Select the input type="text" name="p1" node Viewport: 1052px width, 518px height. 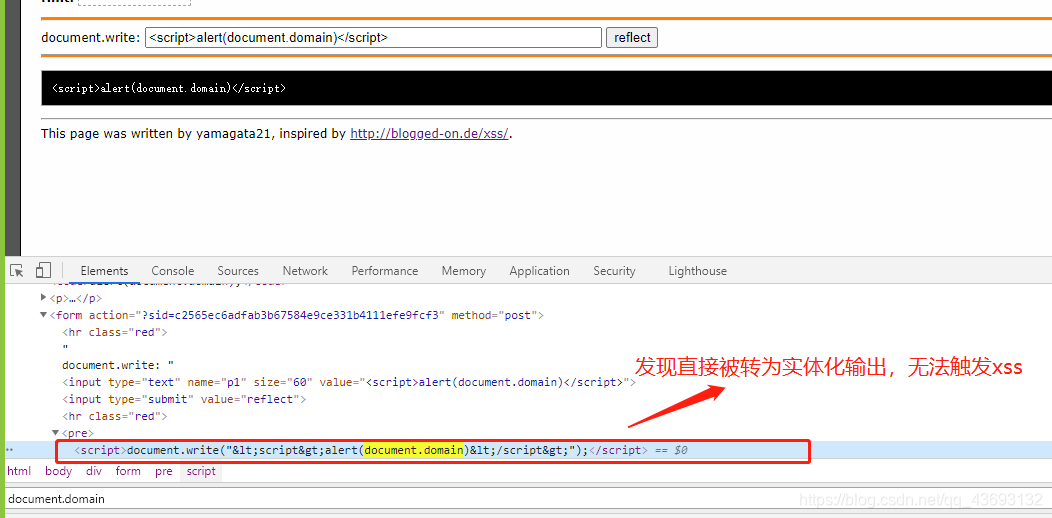tap(349, 382)
